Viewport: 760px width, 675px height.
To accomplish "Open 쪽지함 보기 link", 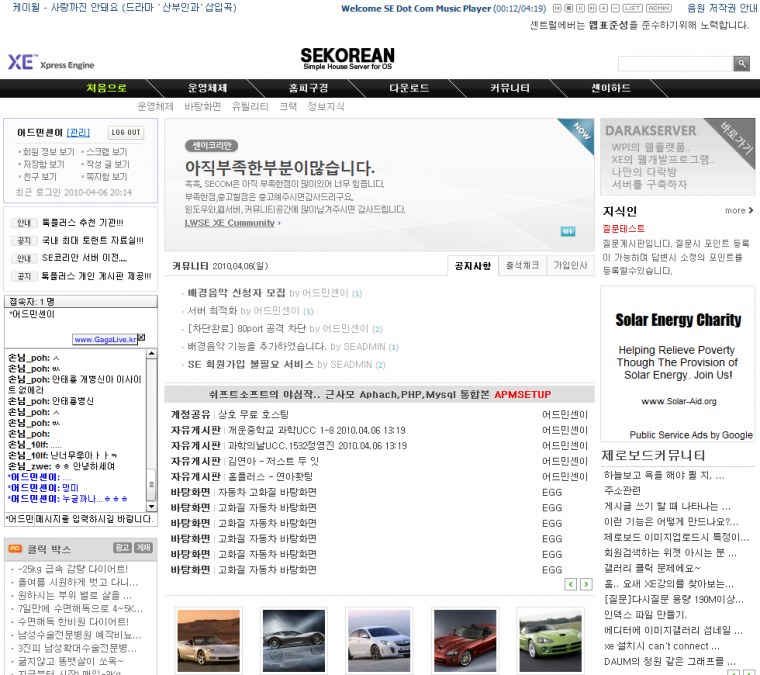I will tap(107, 177).
